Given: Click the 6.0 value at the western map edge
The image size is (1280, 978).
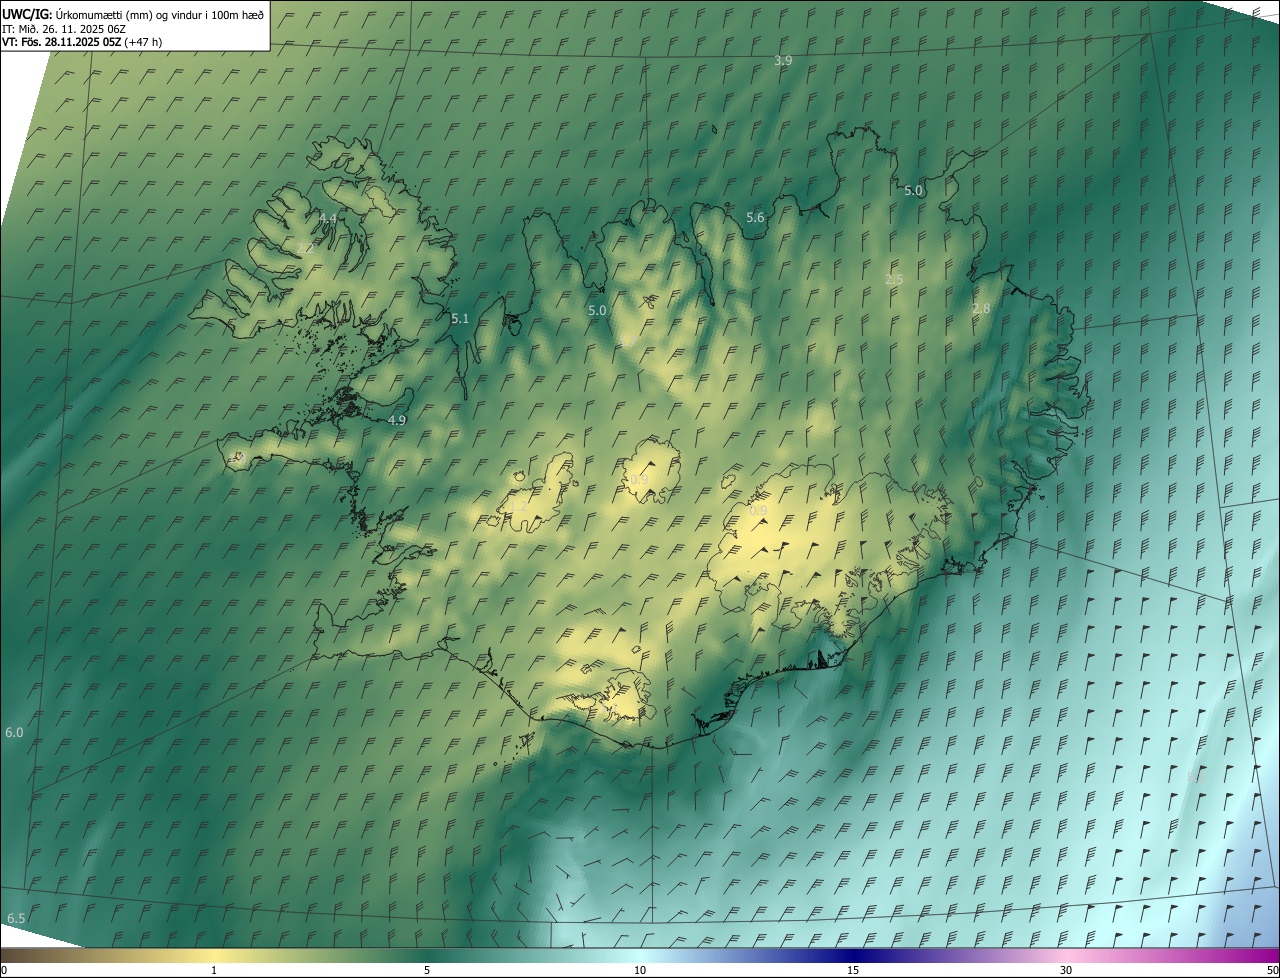Looking at the screenshot, I should pyautogui.click(x=14, y=733).
